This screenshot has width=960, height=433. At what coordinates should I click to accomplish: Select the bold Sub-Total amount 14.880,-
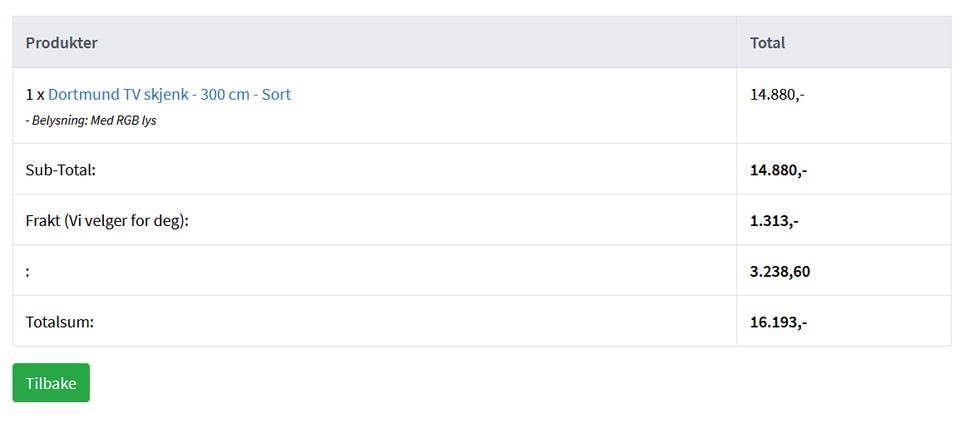tap(778, 170)
